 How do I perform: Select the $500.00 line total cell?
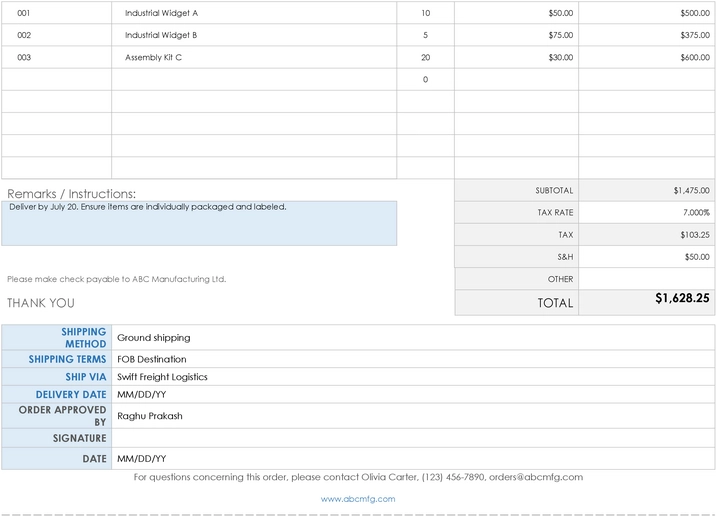(646, 13)
